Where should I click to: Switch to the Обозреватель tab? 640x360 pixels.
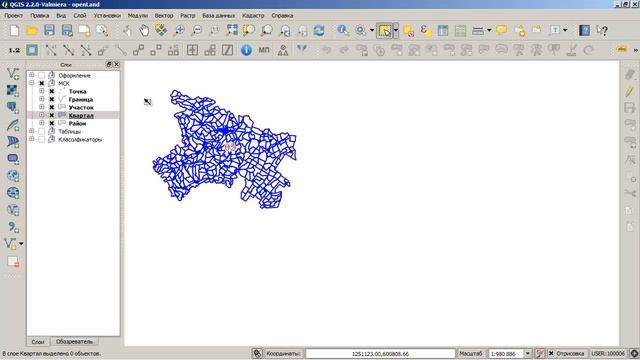[x=74, y=342]
